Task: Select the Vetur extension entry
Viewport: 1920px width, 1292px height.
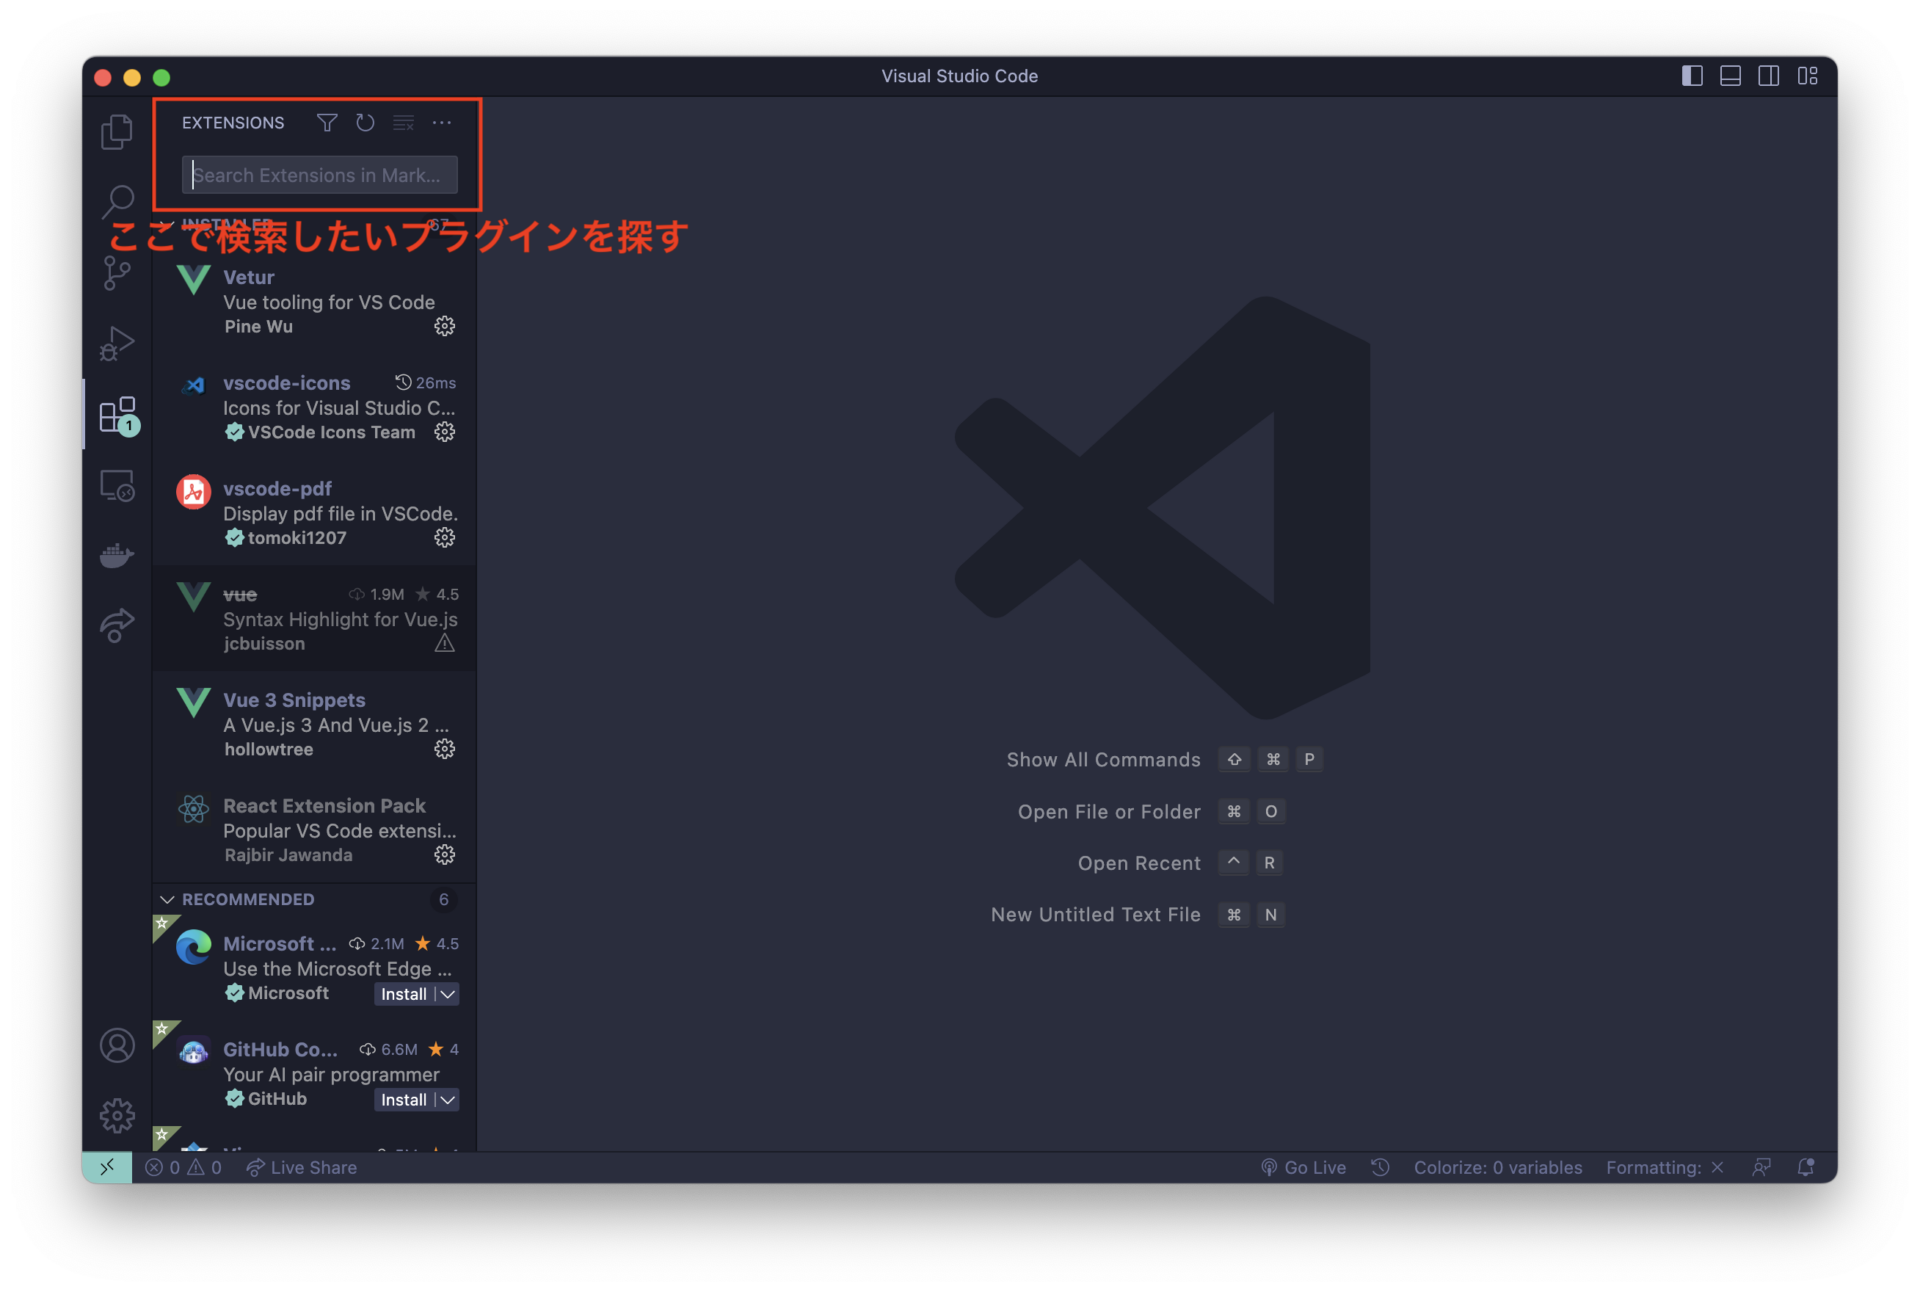Action: click(x=315, y=301)
